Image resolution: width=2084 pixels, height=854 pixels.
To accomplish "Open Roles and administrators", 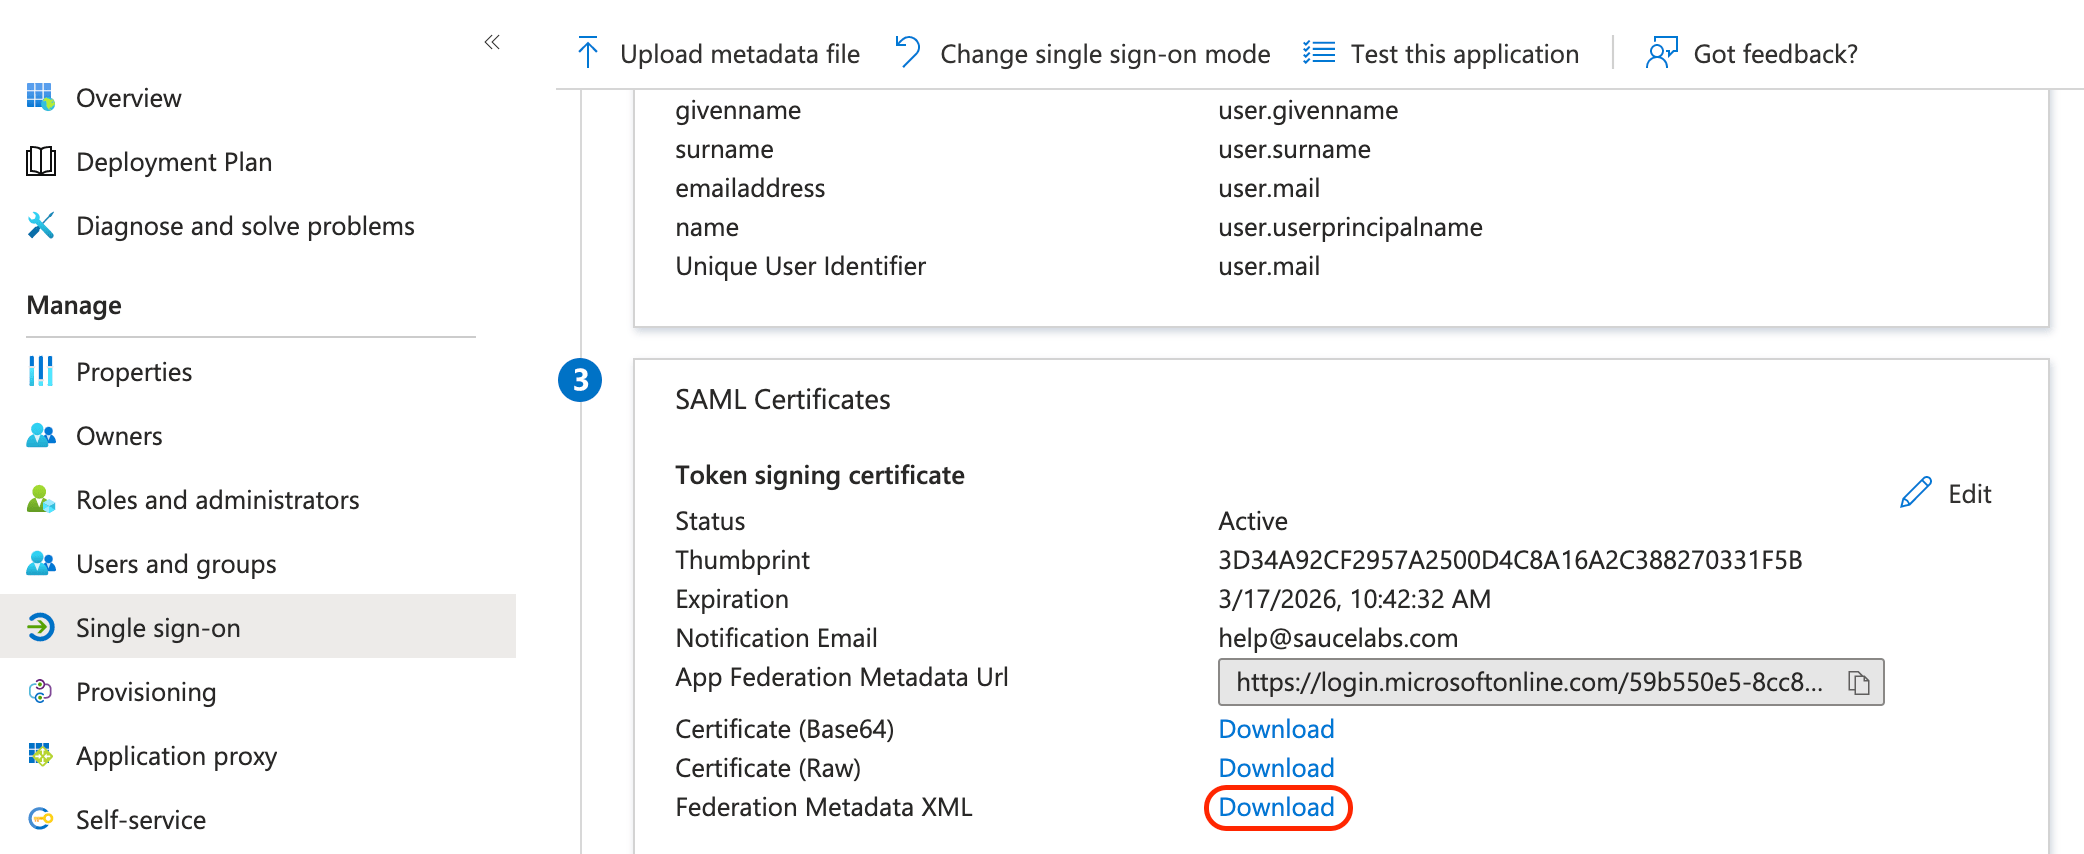I will click(x=217, y=500).
